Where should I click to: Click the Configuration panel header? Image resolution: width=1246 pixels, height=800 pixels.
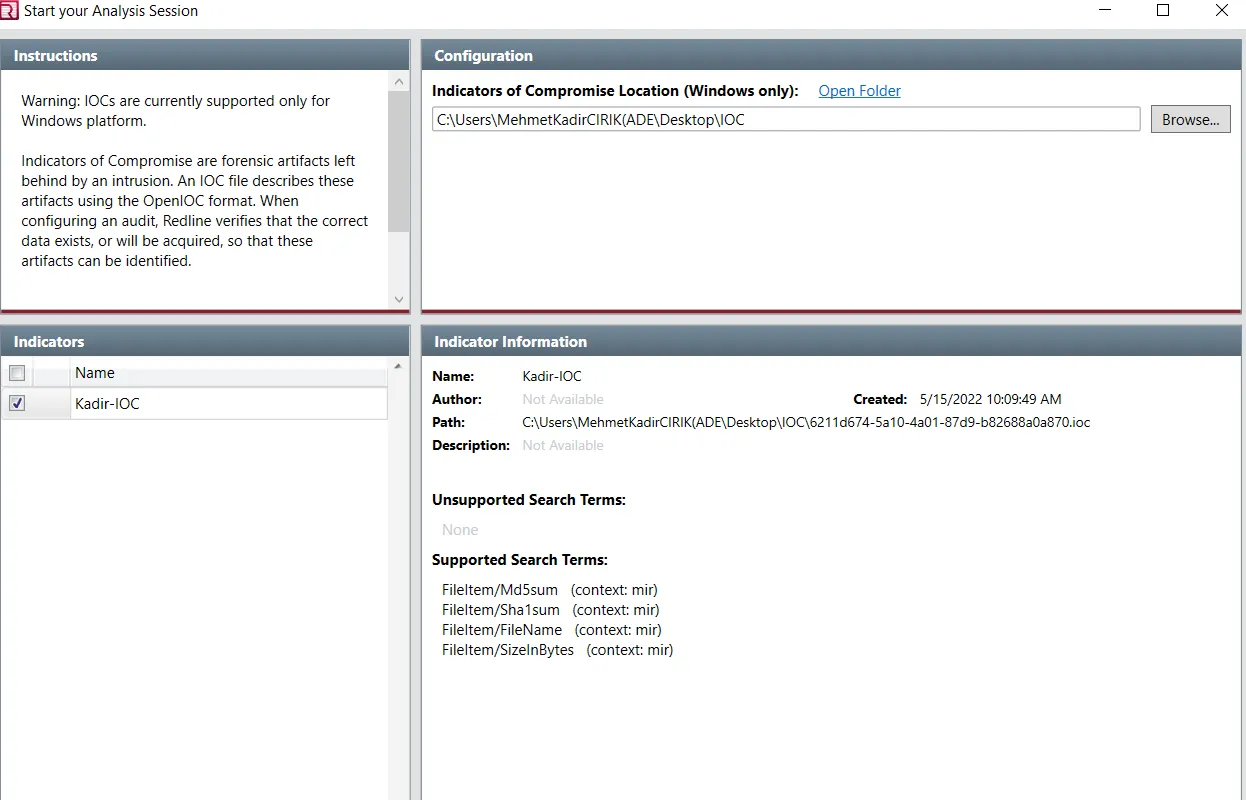832,55
